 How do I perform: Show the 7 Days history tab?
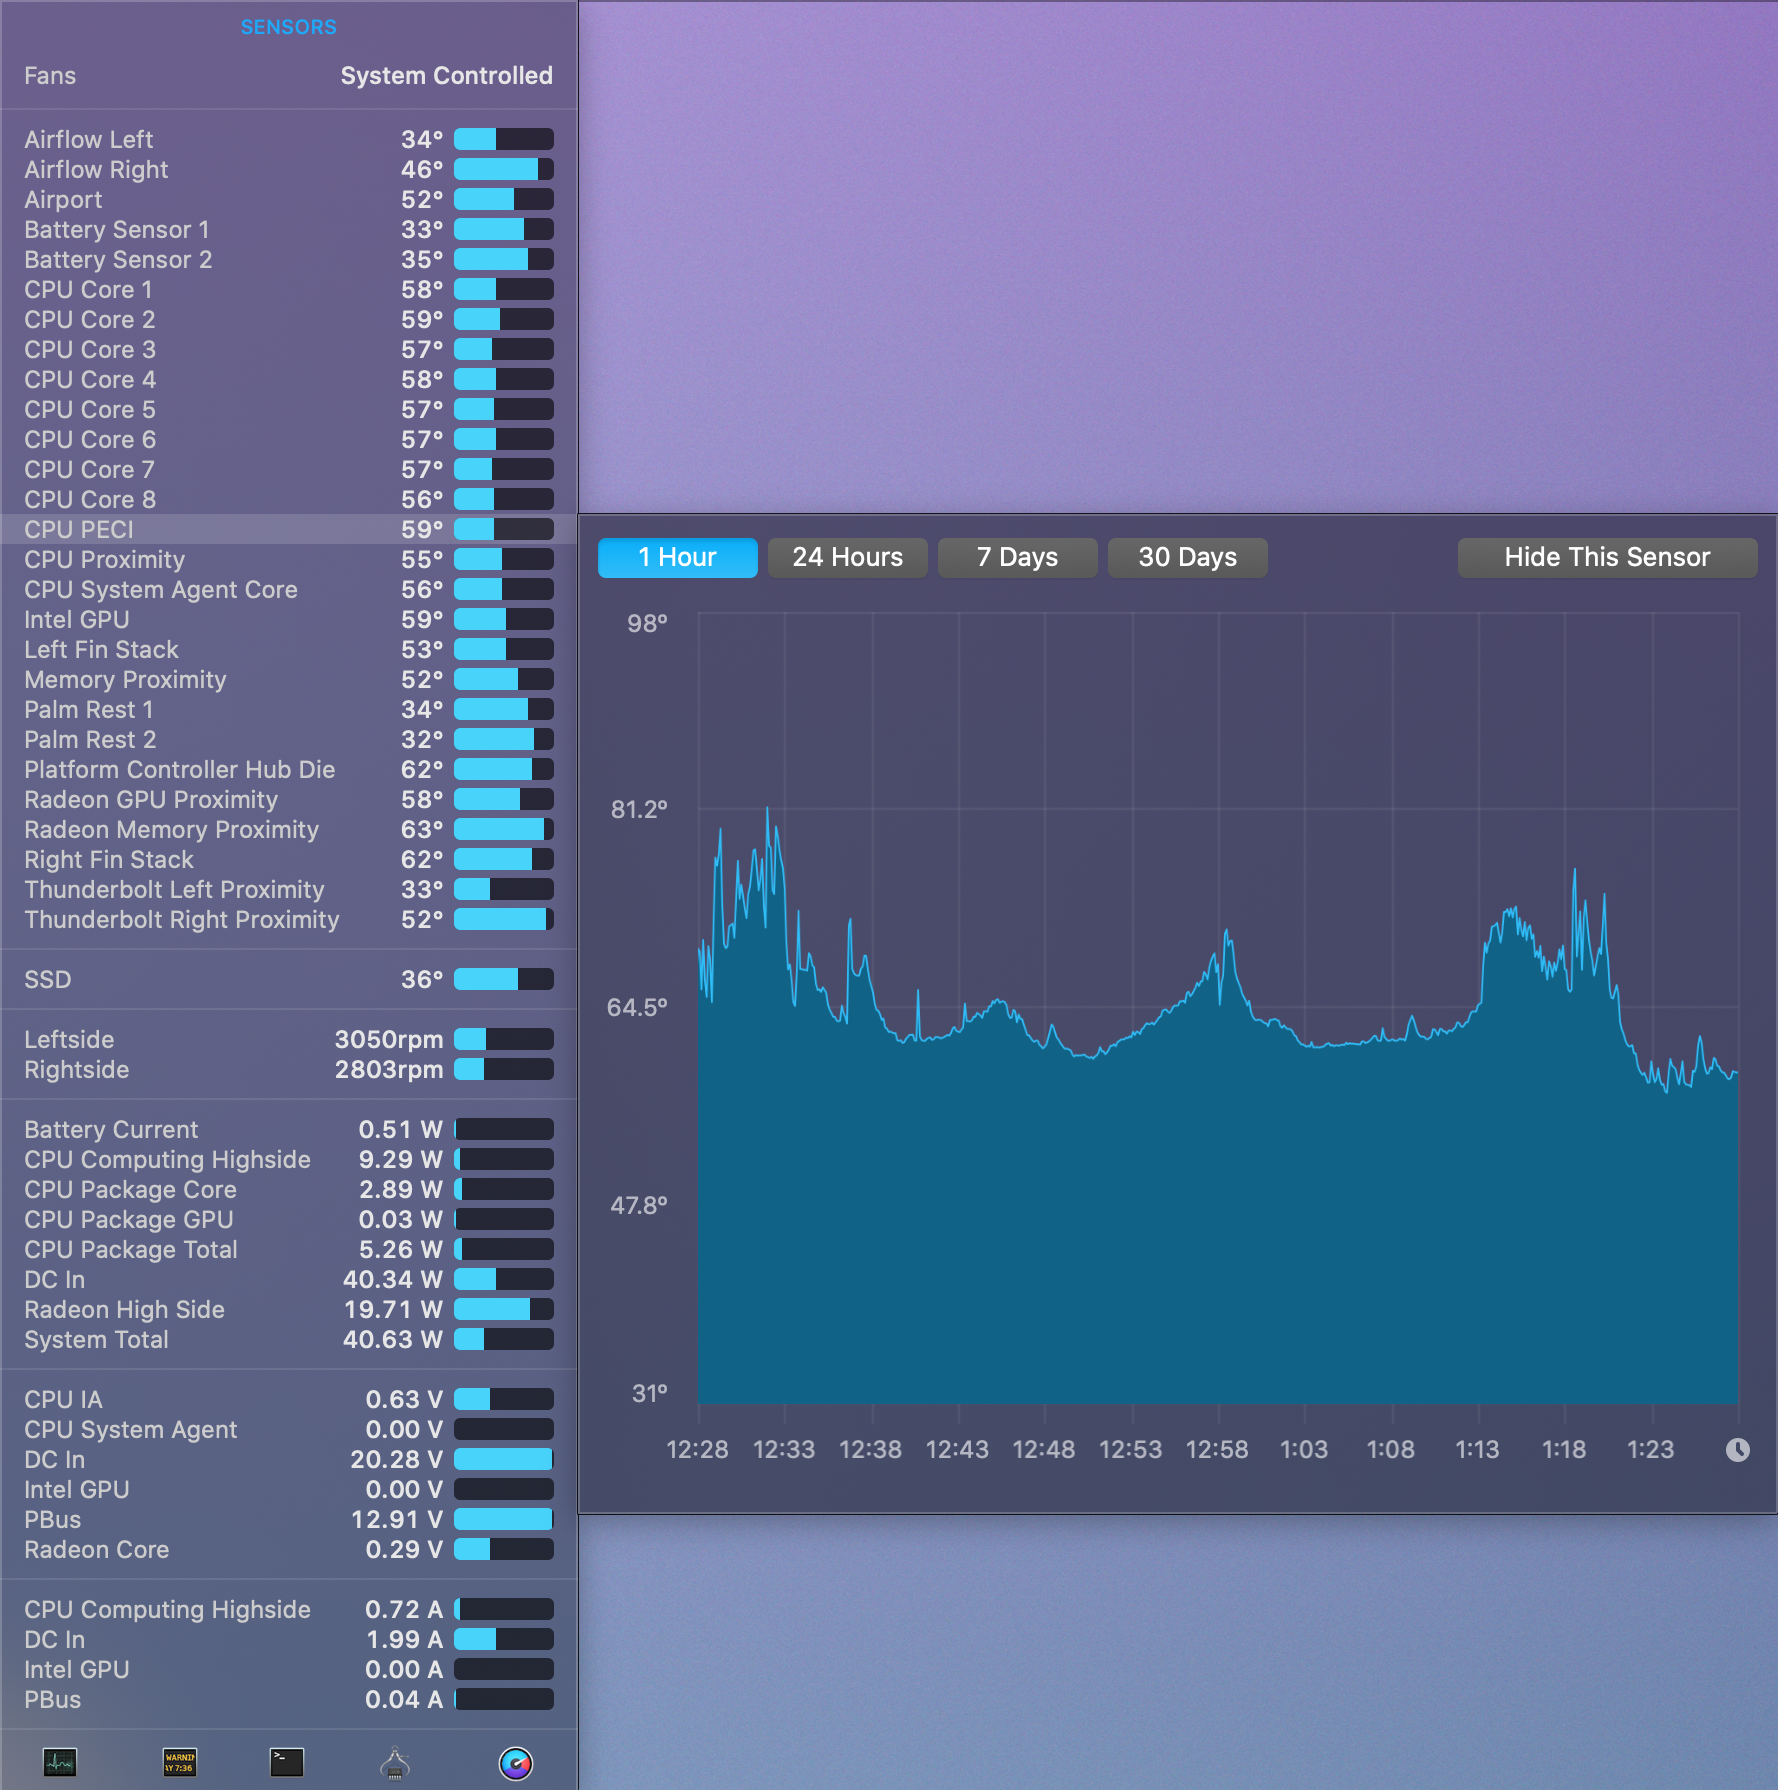click(1018, 557)
